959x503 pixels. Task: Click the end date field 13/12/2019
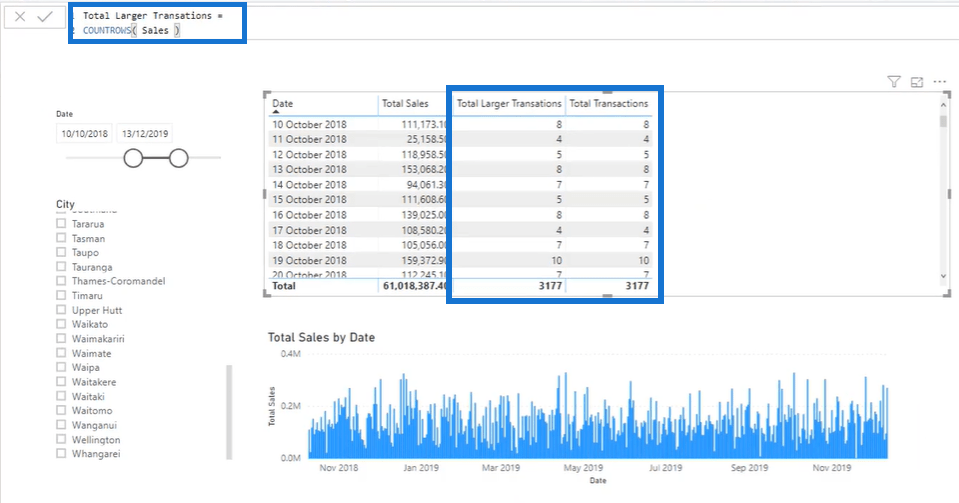pos(145,133)
